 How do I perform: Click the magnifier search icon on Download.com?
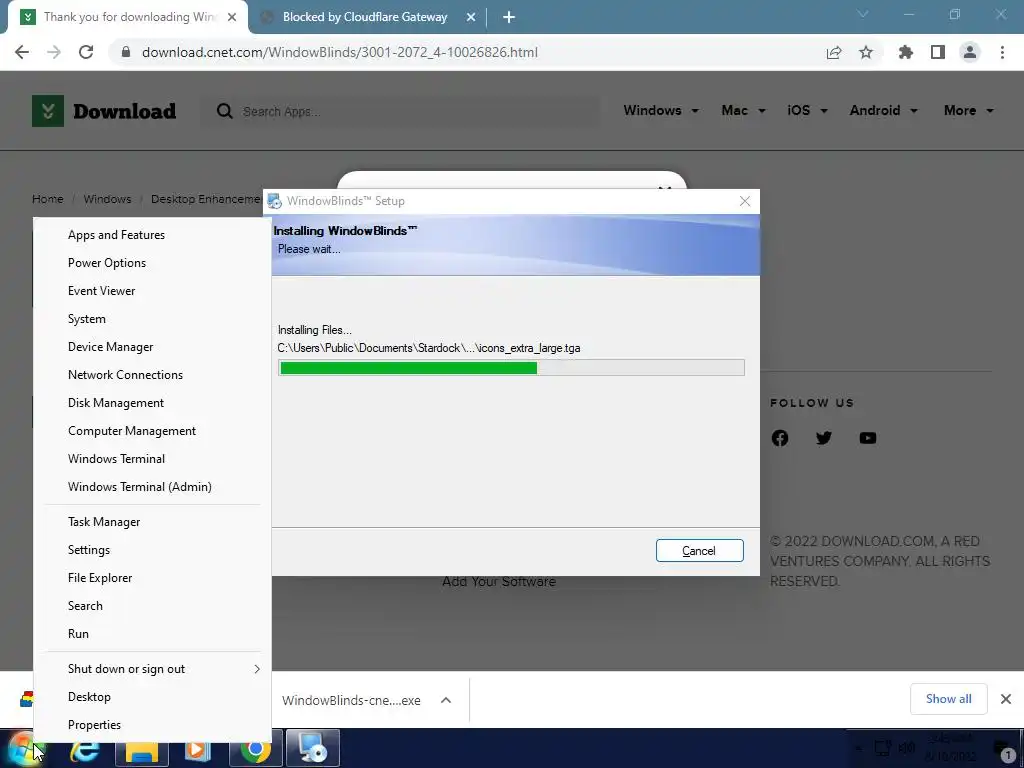(225, 111)
